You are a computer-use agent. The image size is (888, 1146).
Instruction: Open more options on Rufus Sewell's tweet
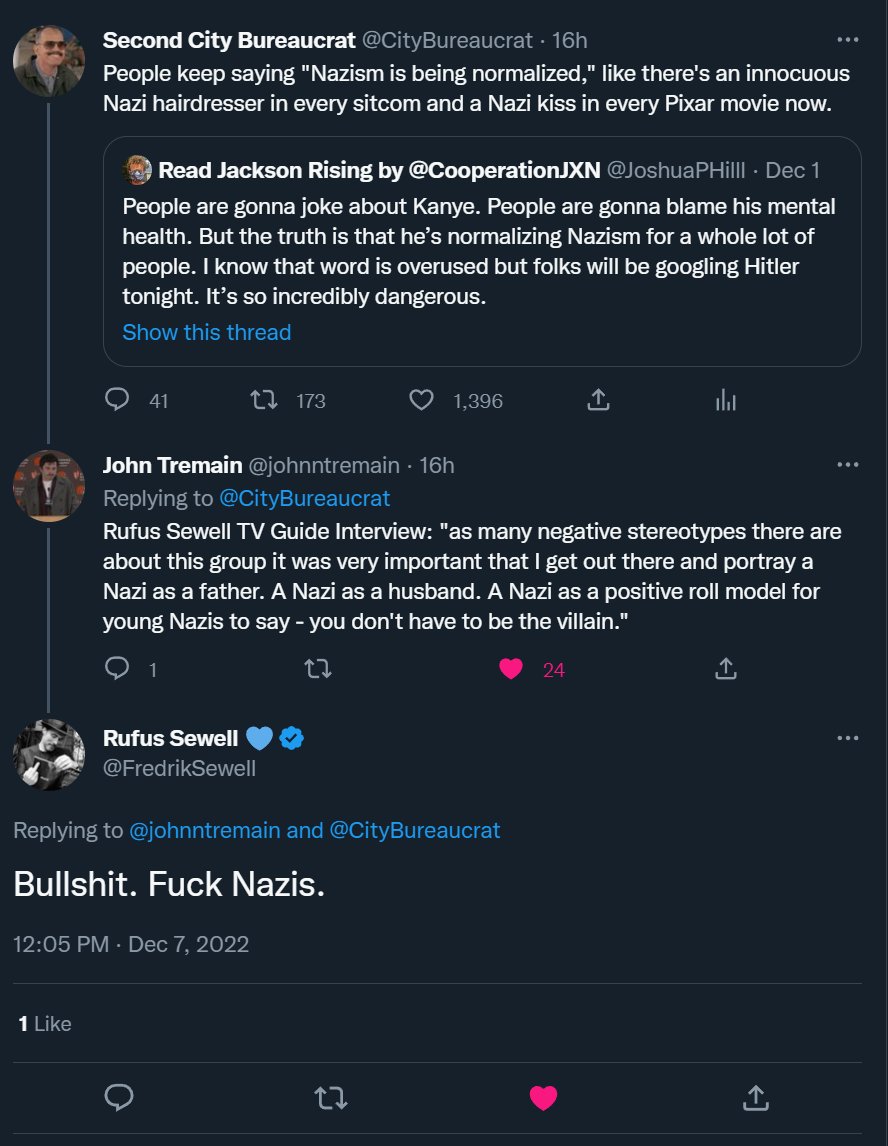click(x=847, y=738)
